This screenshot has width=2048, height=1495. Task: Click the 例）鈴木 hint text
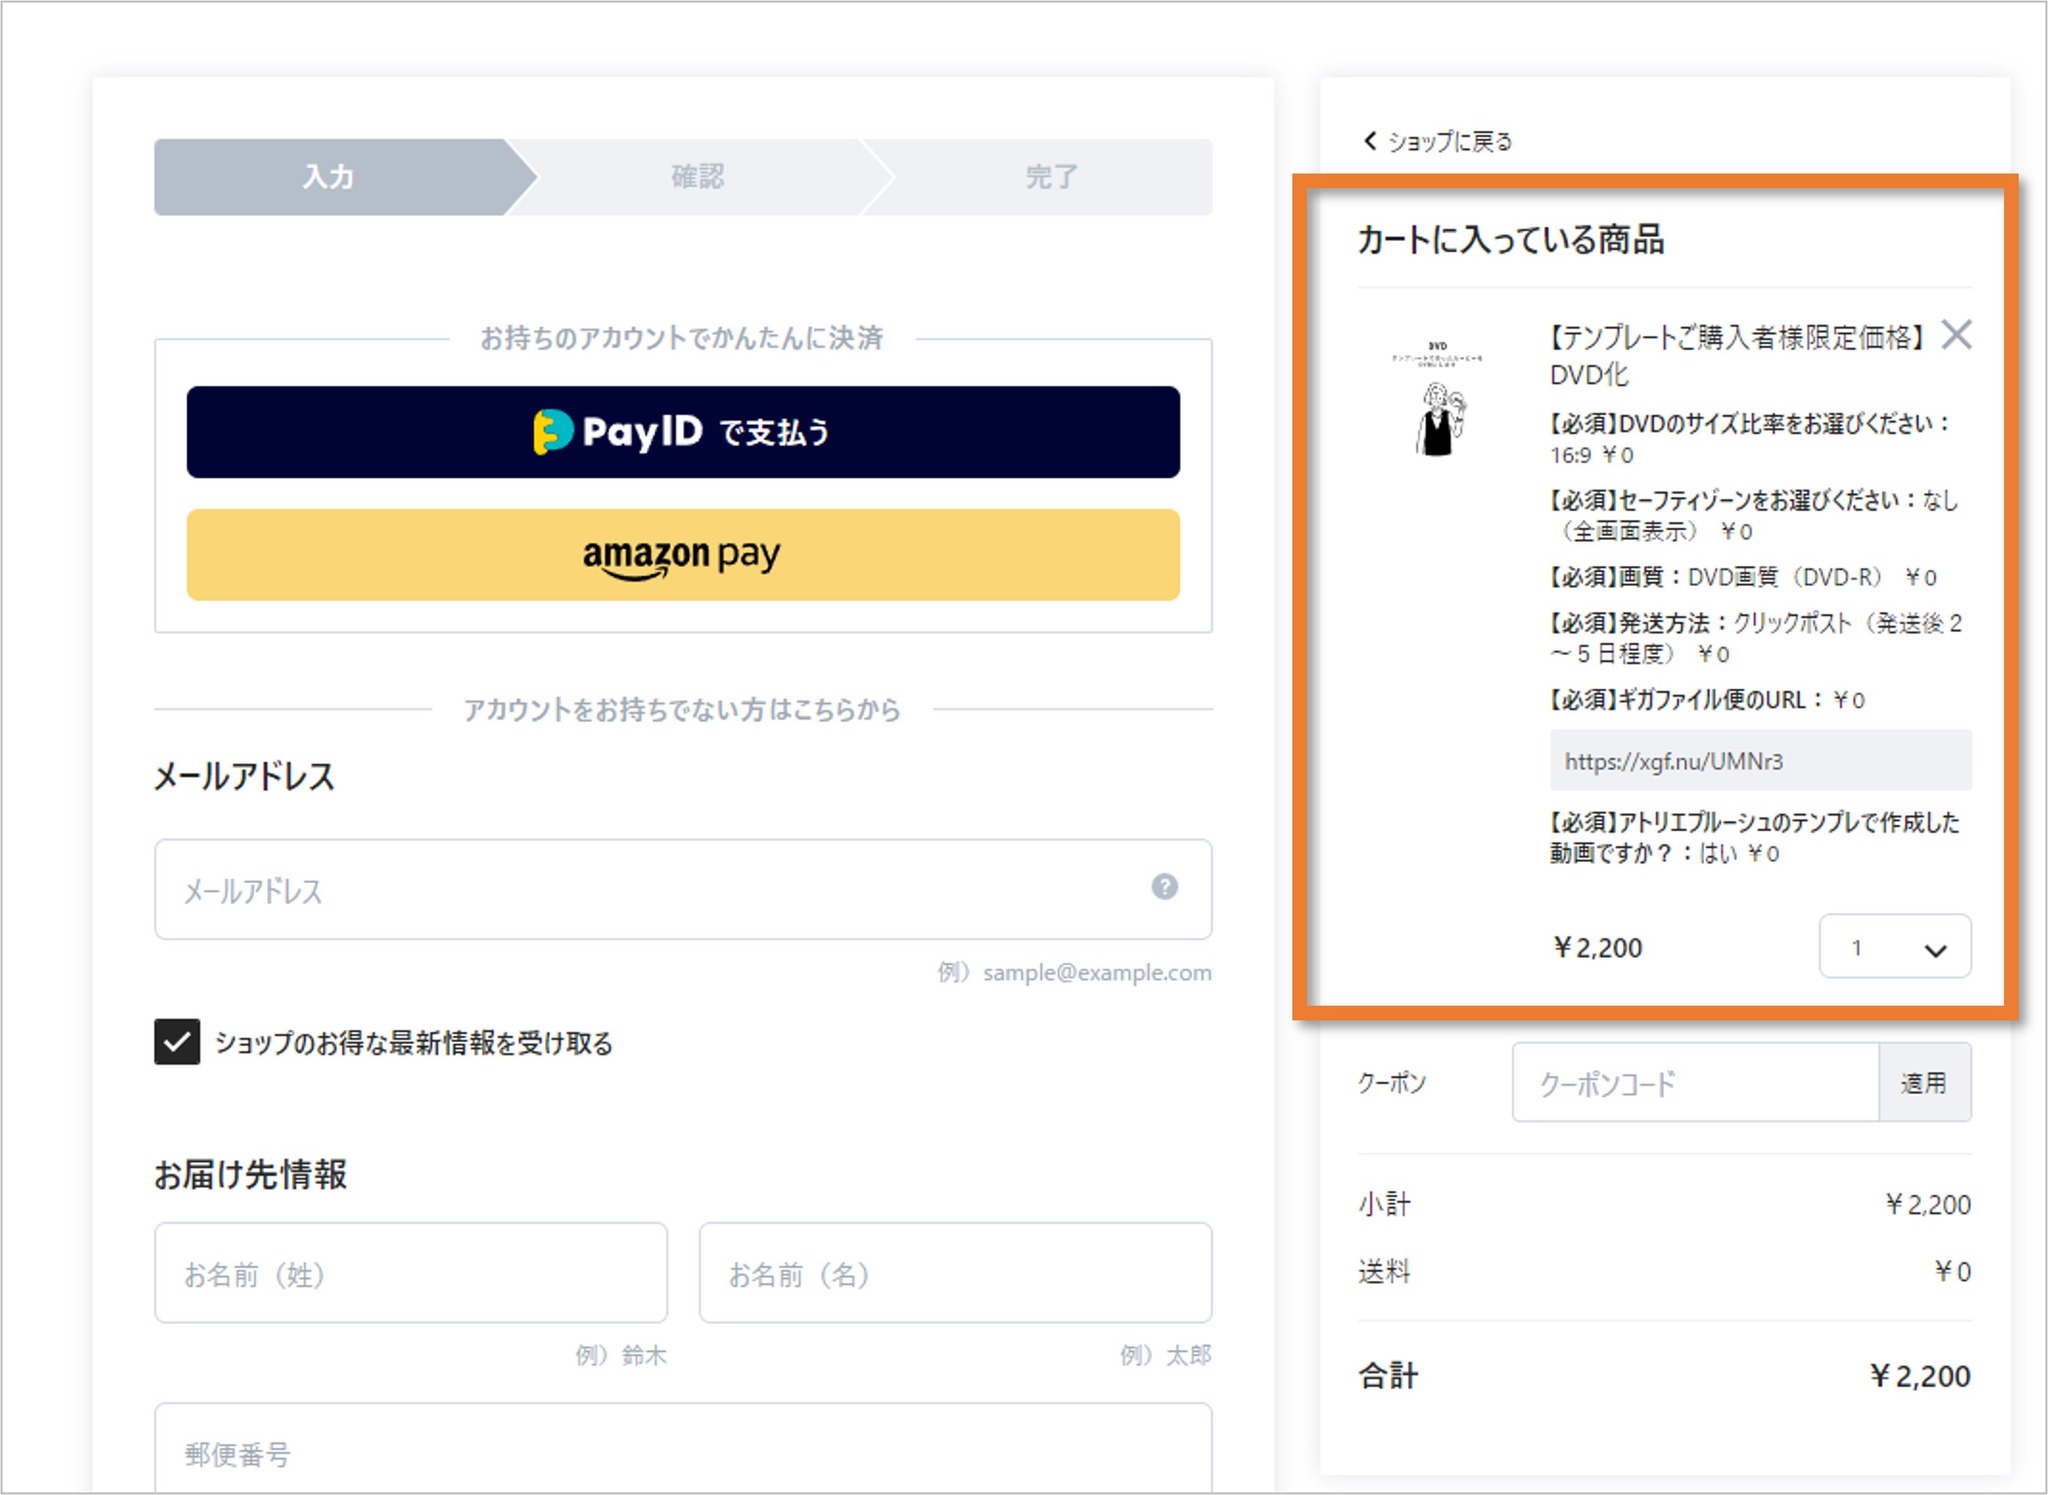(621, 1355)
